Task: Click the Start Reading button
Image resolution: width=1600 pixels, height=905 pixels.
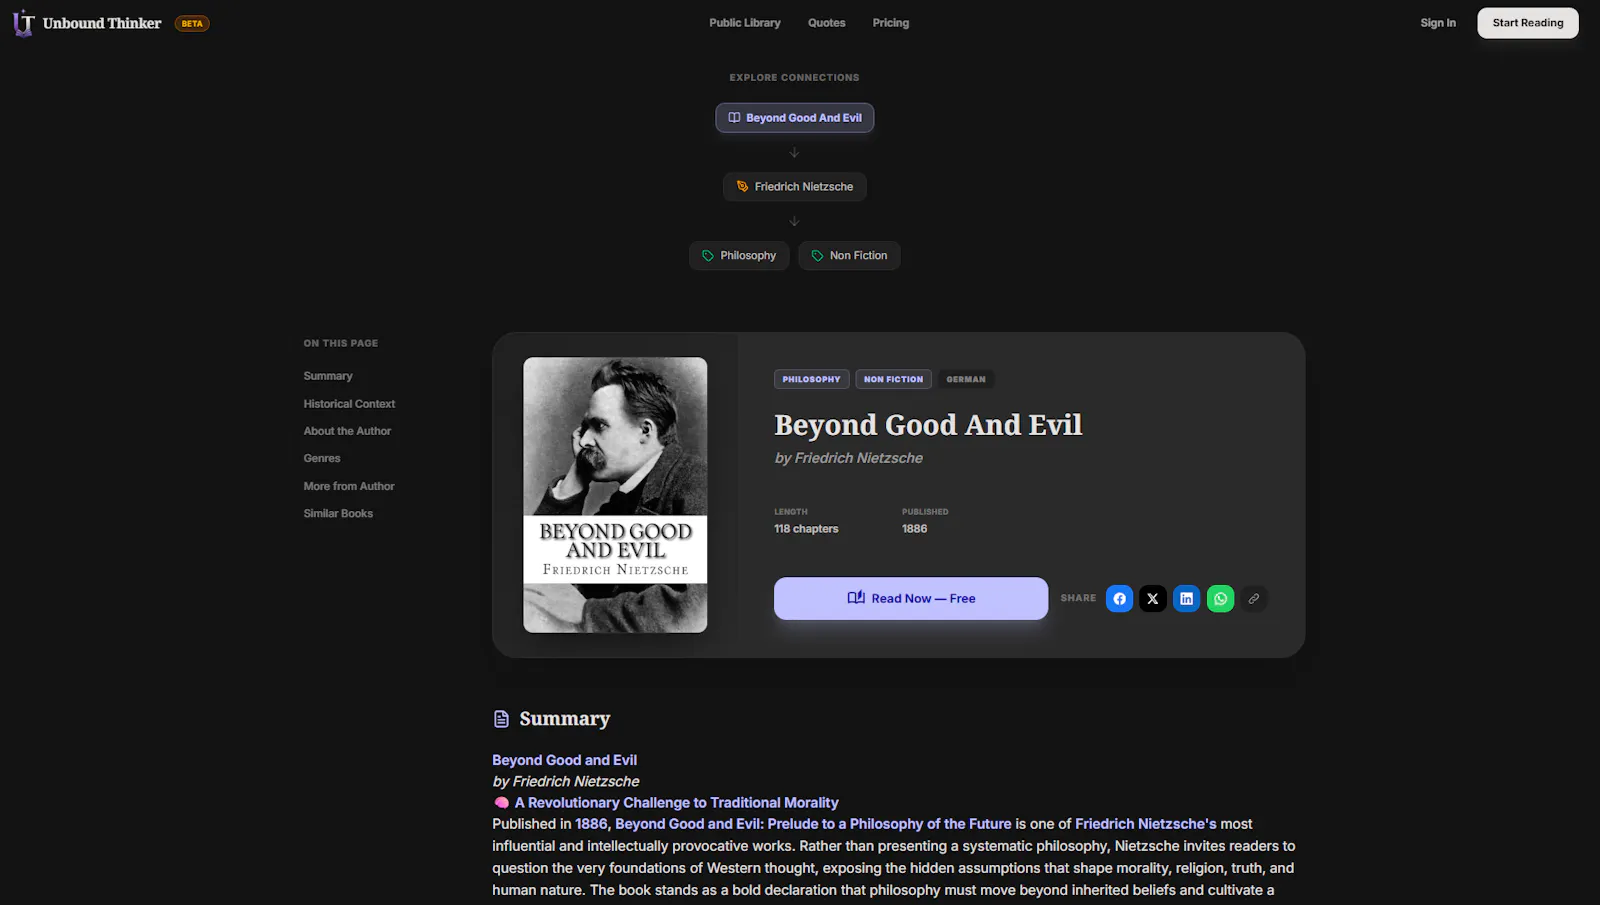Action: pyautogui.click(x=1528, y=23)
